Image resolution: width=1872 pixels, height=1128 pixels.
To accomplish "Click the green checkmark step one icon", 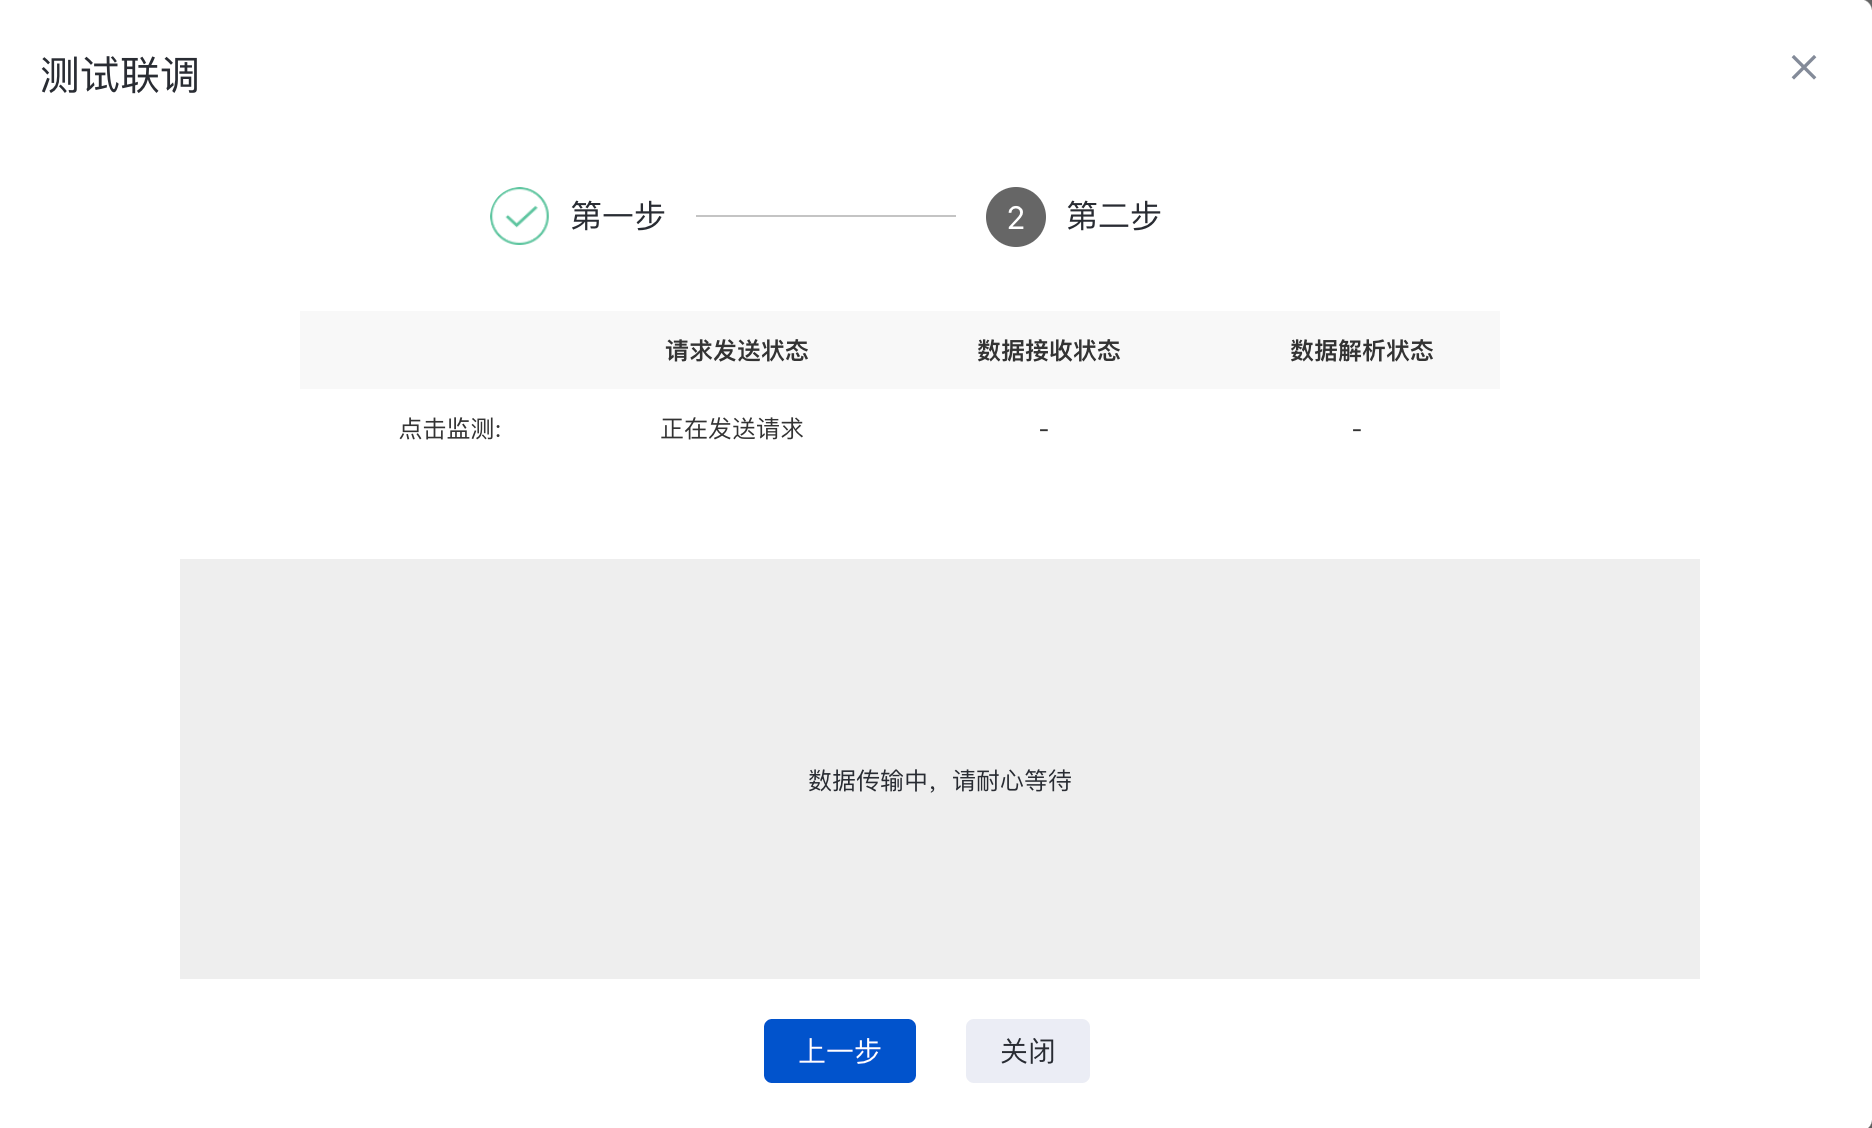I will tap(519, 216).
